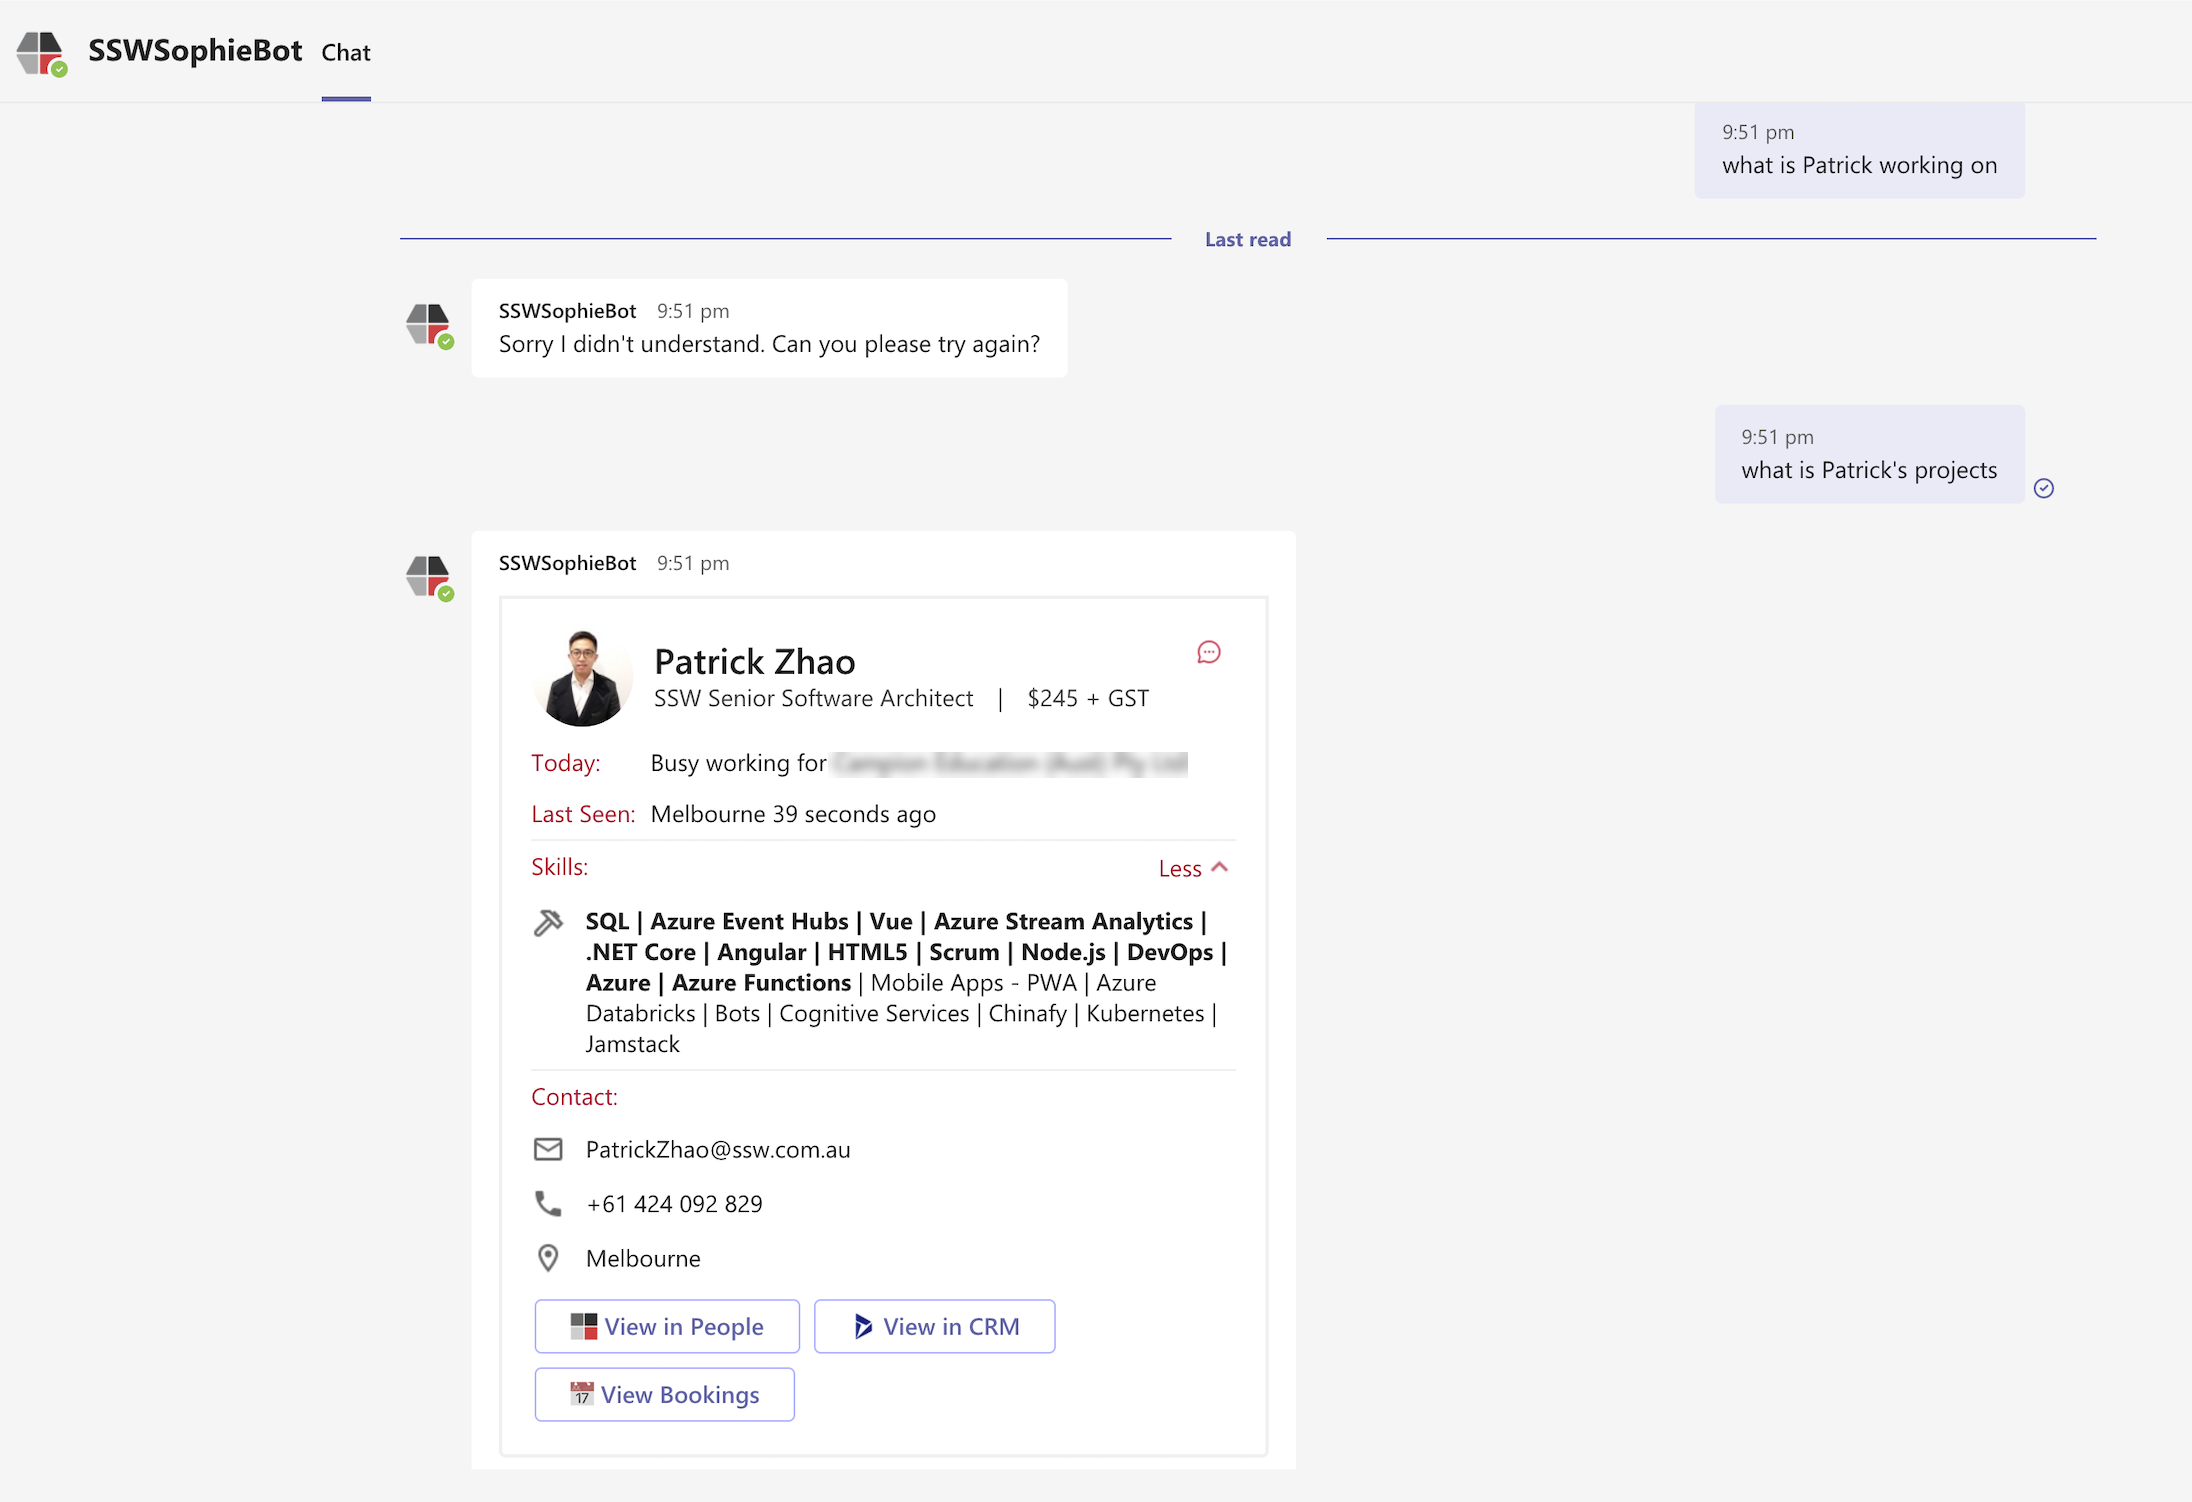The width and height of the screenshot is (2192, 1502).
Task: Click the hammer skills icon
Action: click(x=549, y=923)
